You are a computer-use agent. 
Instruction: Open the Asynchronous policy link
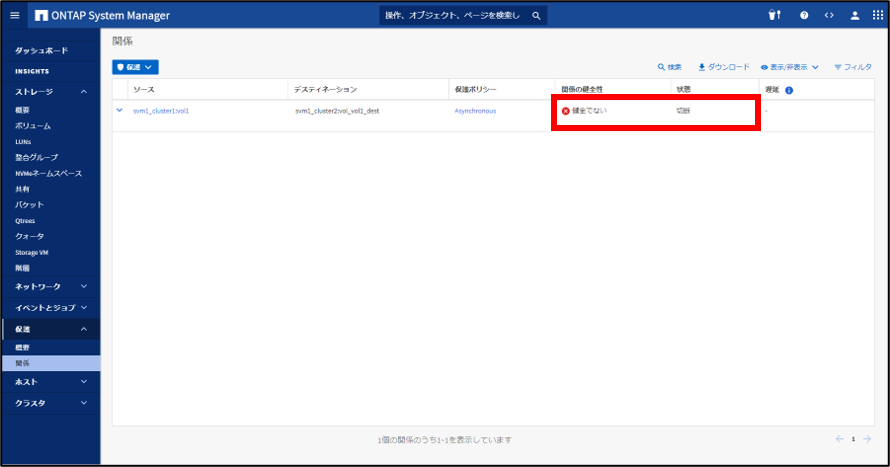click(x=475, y=111)
